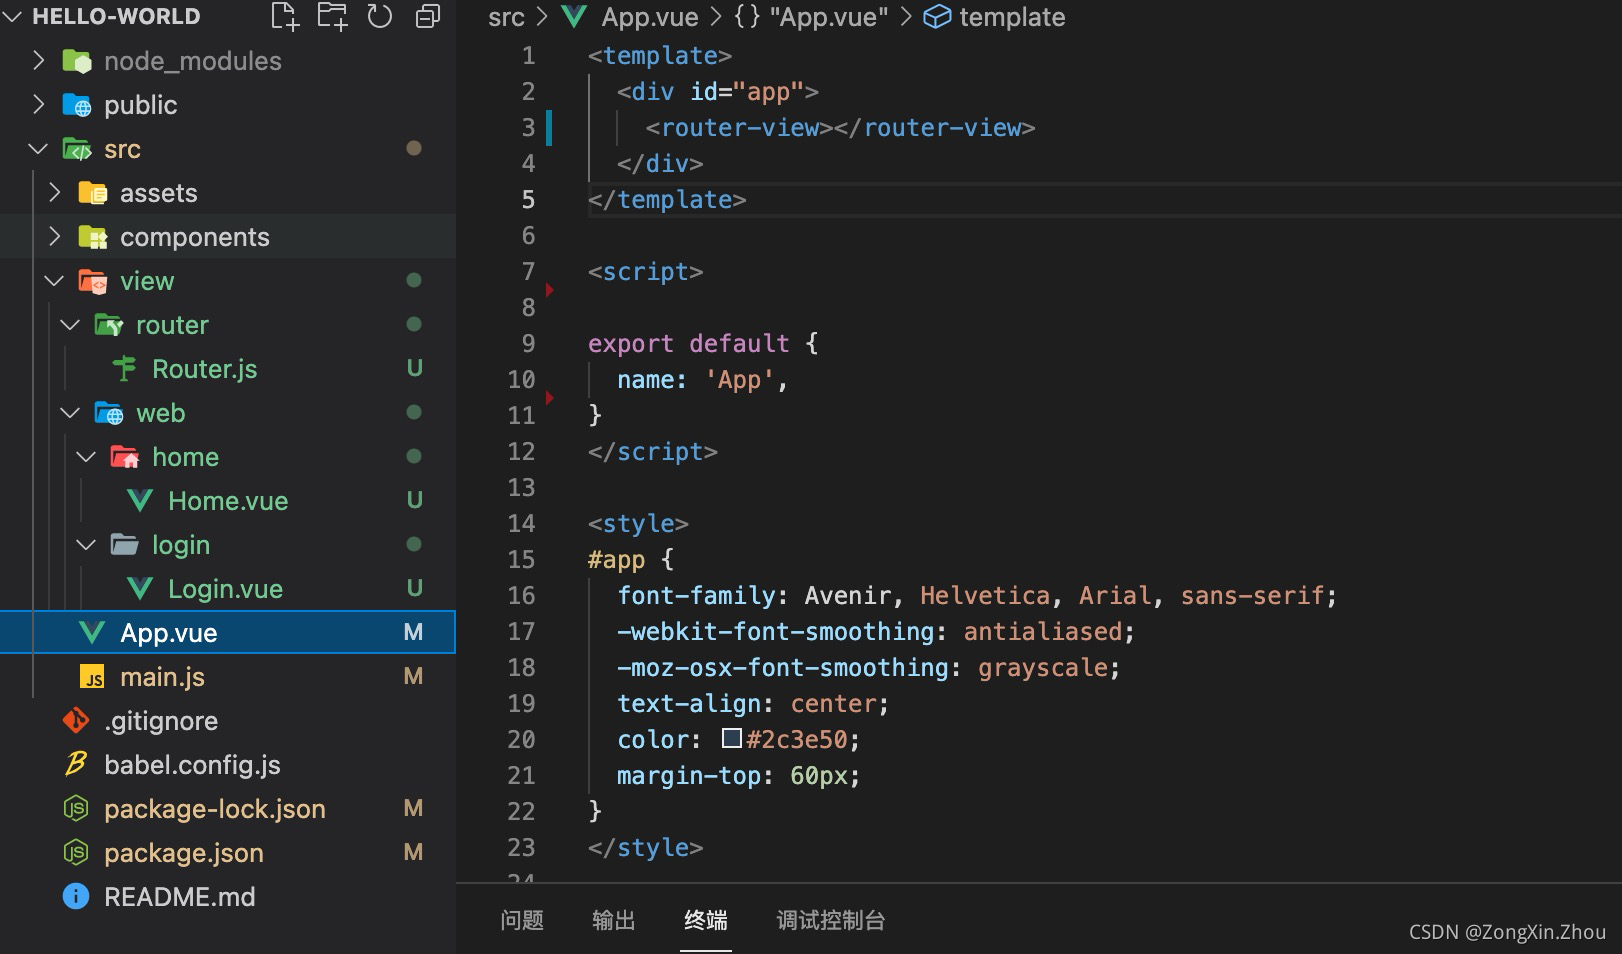Screen dimensions: 1622x954
Task: Click line number 7 in the gutter
Action: point(528,272)
